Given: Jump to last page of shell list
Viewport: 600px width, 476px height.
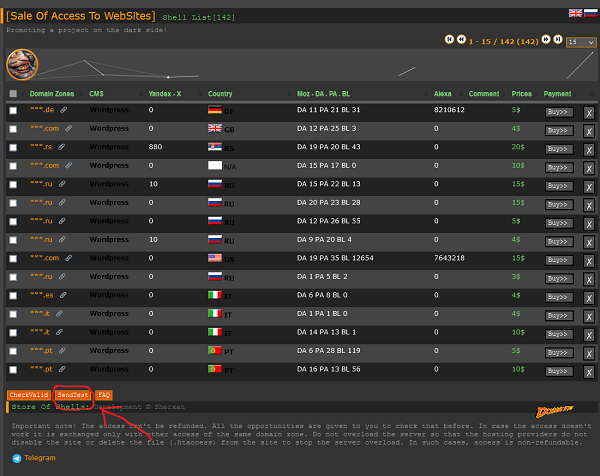Looking at the screenshot, I should coord(558,39).
